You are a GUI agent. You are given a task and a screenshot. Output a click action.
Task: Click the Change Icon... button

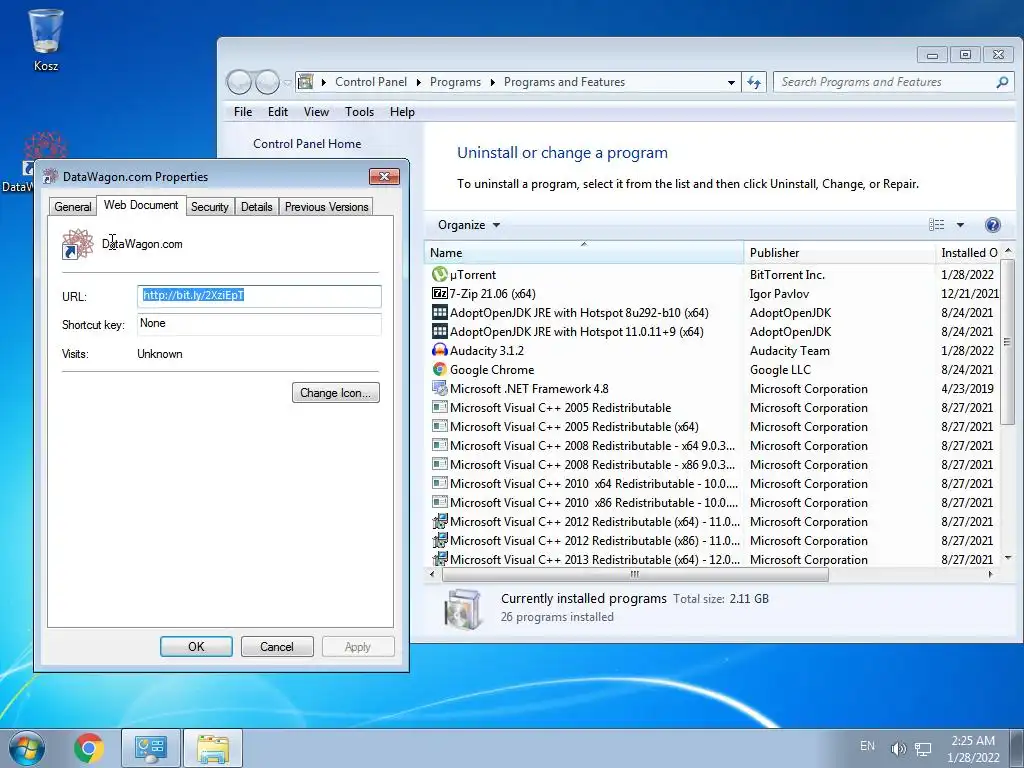tap(336, 393)
